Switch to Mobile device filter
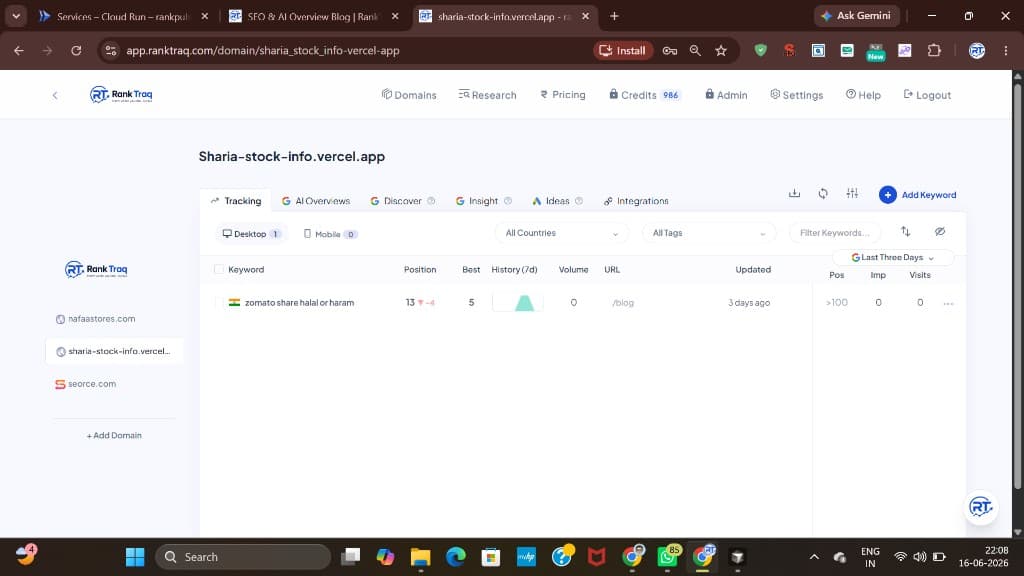1024x576 pixels. (330, 234)
